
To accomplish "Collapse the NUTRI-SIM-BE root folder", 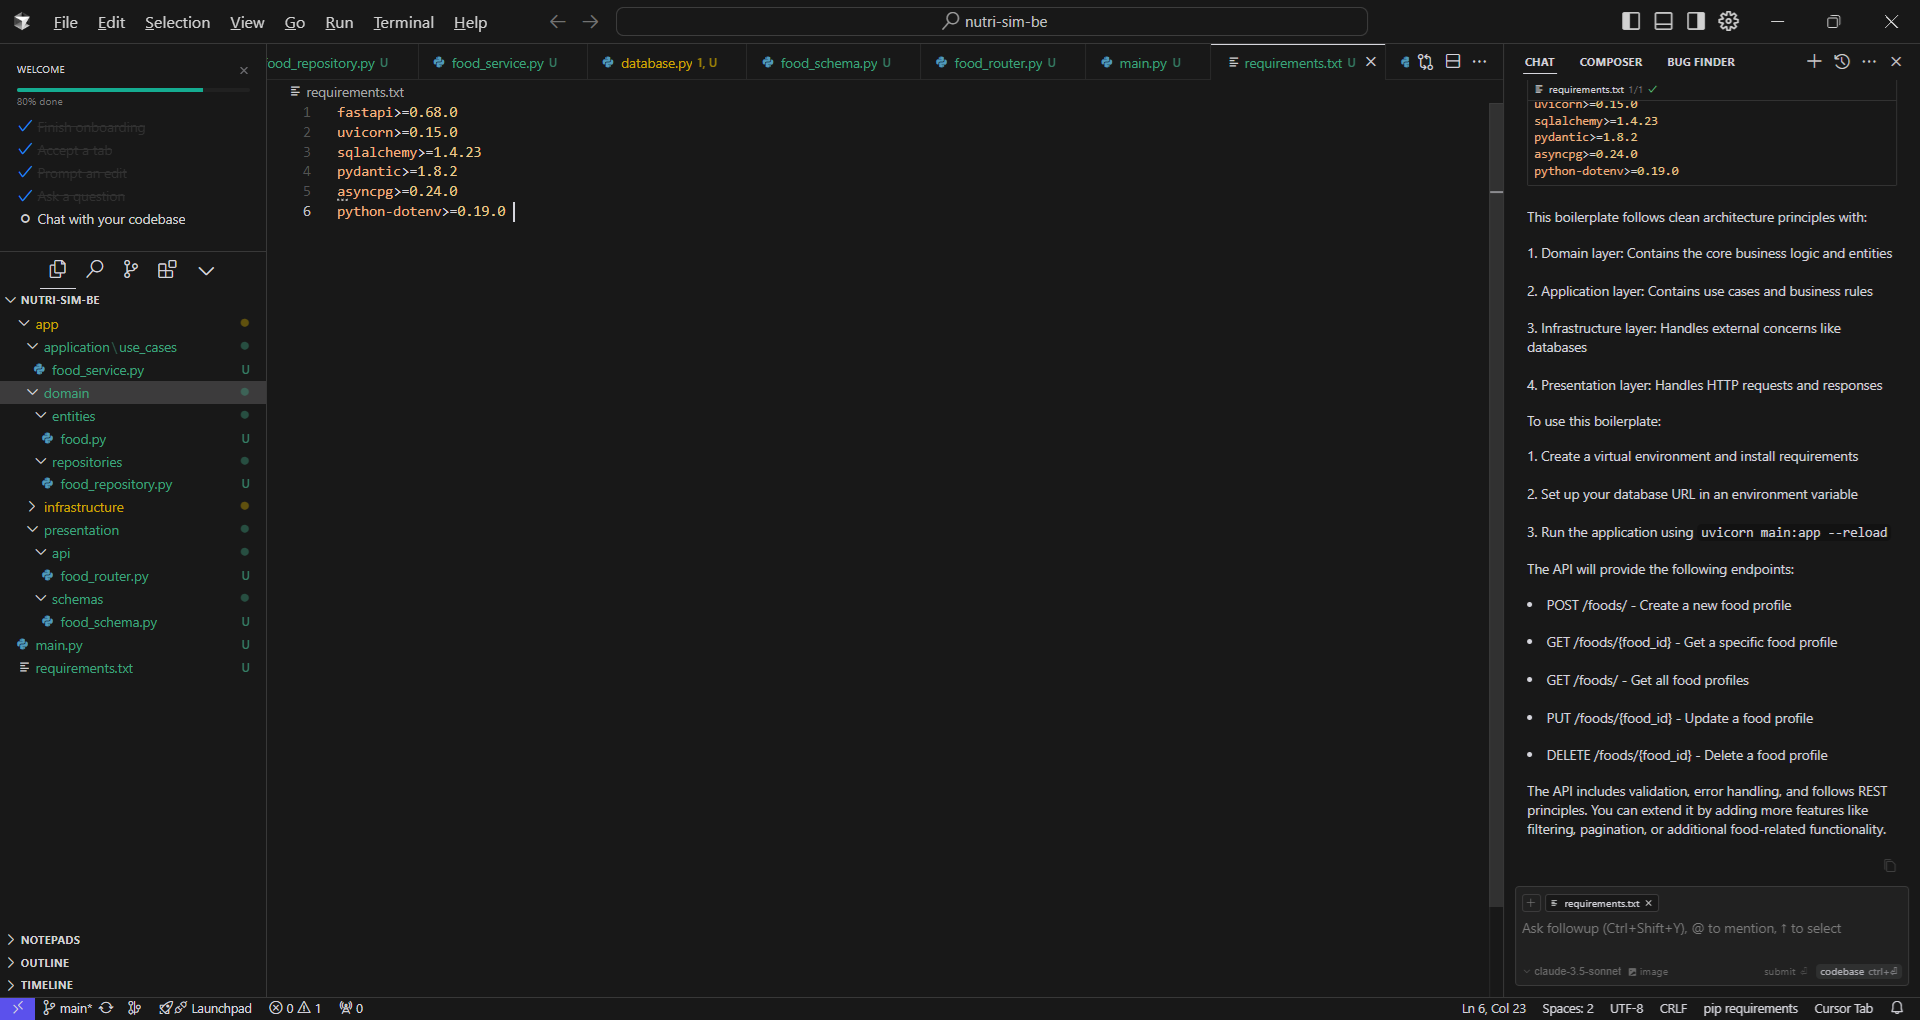I will click(x=59, y=300).
